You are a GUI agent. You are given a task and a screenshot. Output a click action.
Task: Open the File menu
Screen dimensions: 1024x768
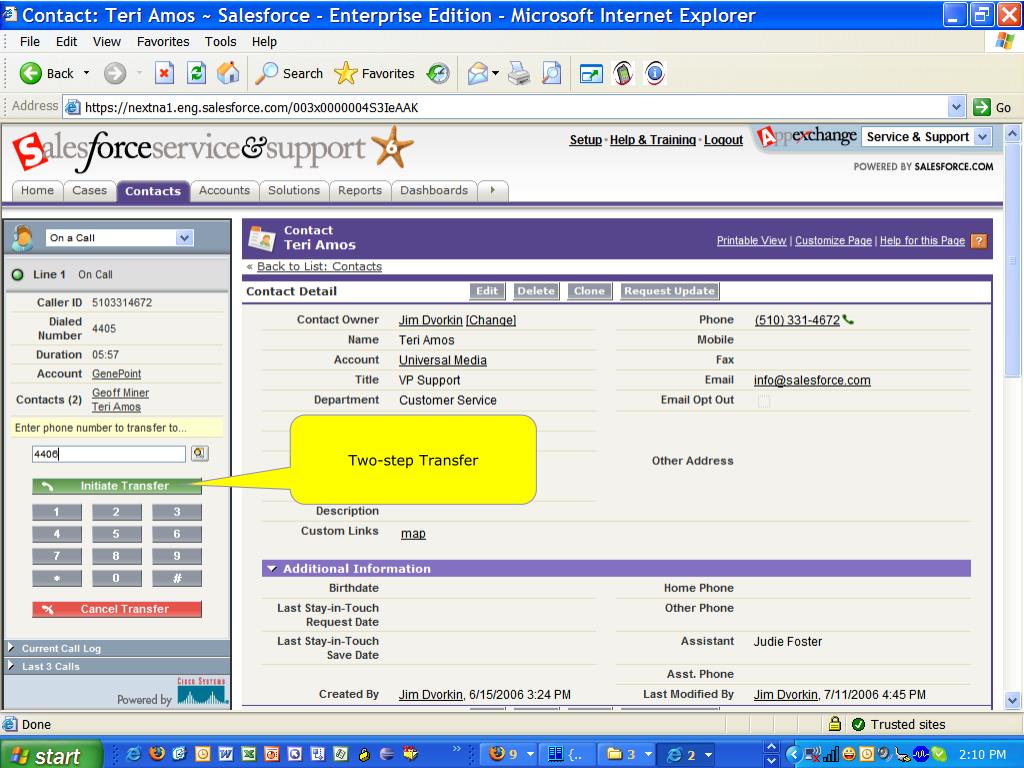tap(30, 41)
